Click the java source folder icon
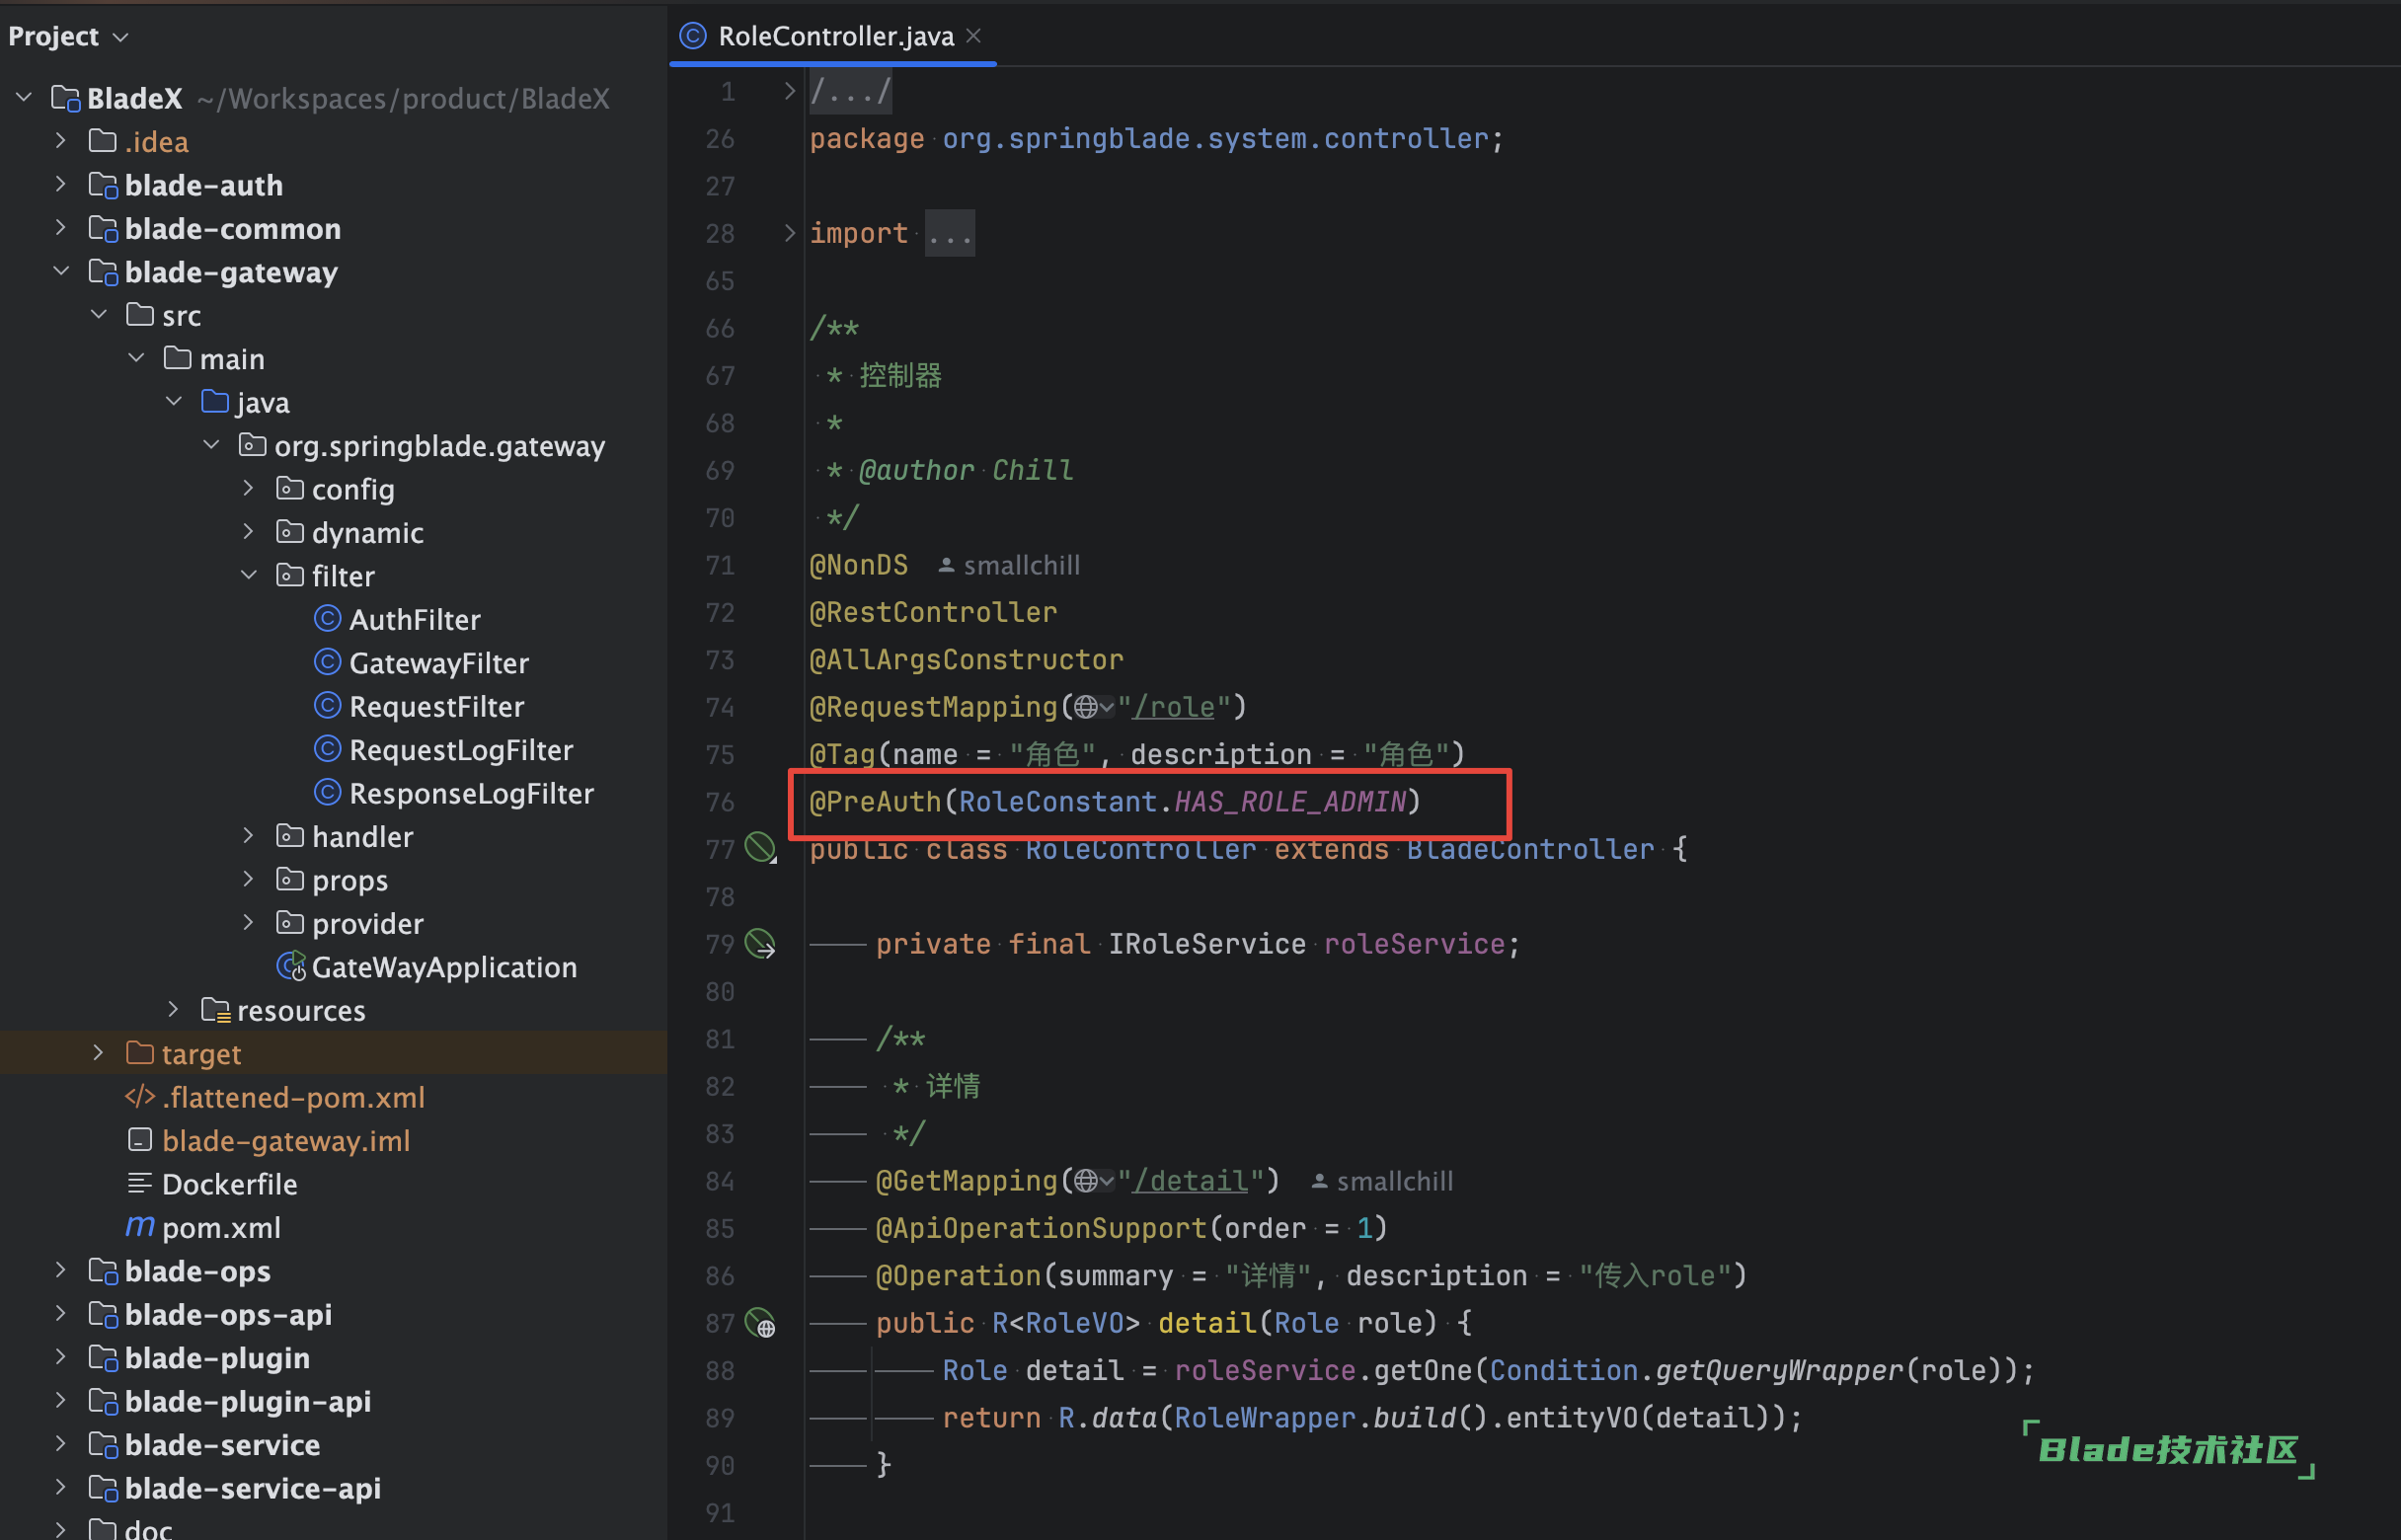Viewport: 2401px width, 1540px height. [x=215, y=401]
